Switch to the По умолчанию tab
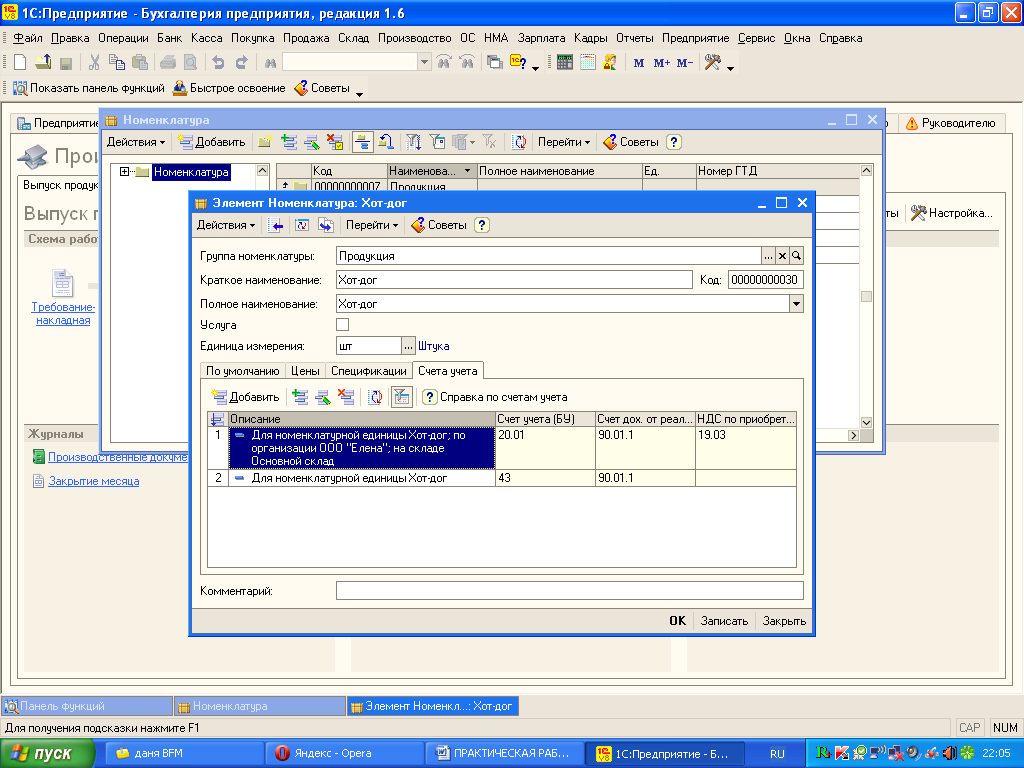The image size is (1024, 768). pos(242,371)
